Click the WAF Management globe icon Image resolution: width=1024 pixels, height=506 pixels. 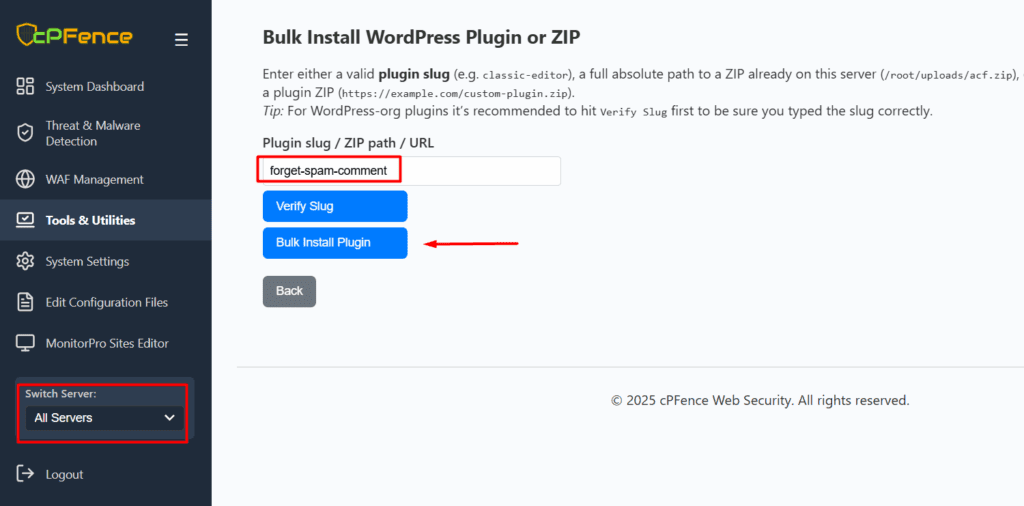26,180
